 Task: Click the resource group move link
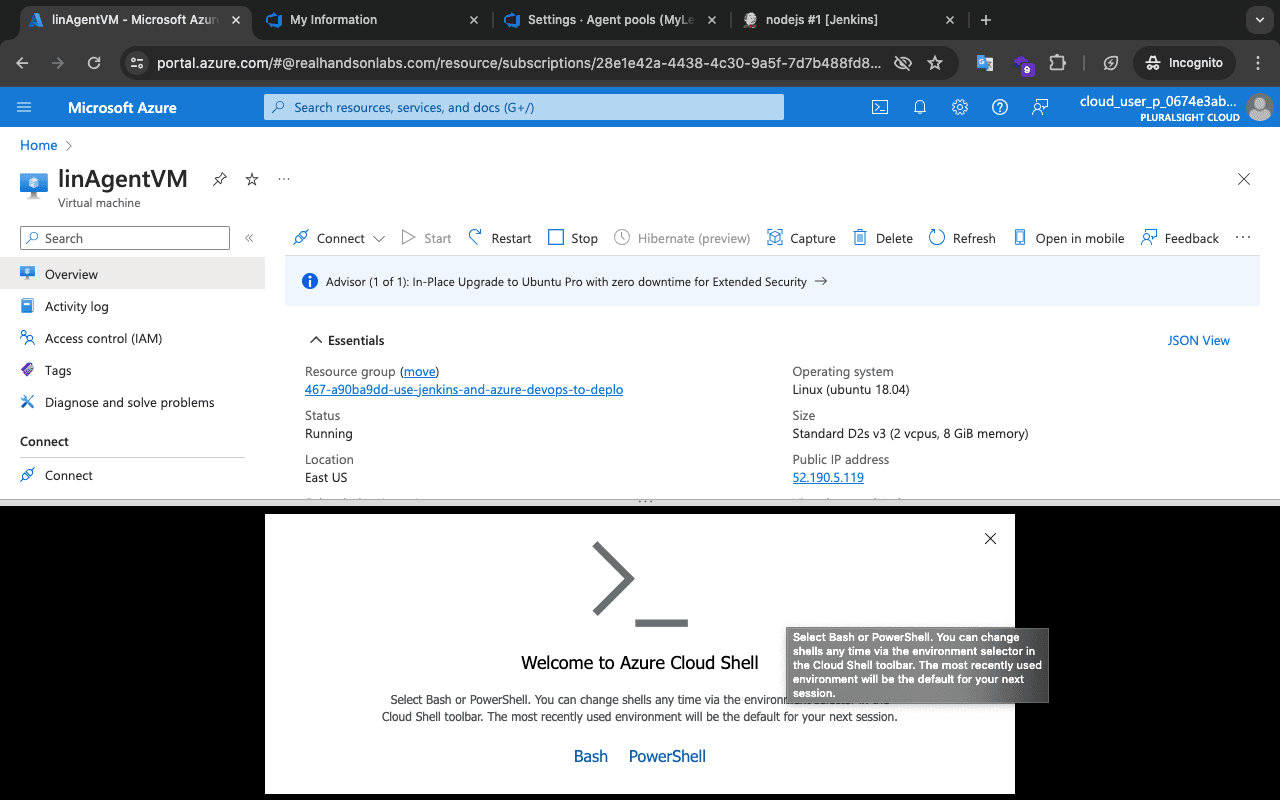tap(419, 371)
